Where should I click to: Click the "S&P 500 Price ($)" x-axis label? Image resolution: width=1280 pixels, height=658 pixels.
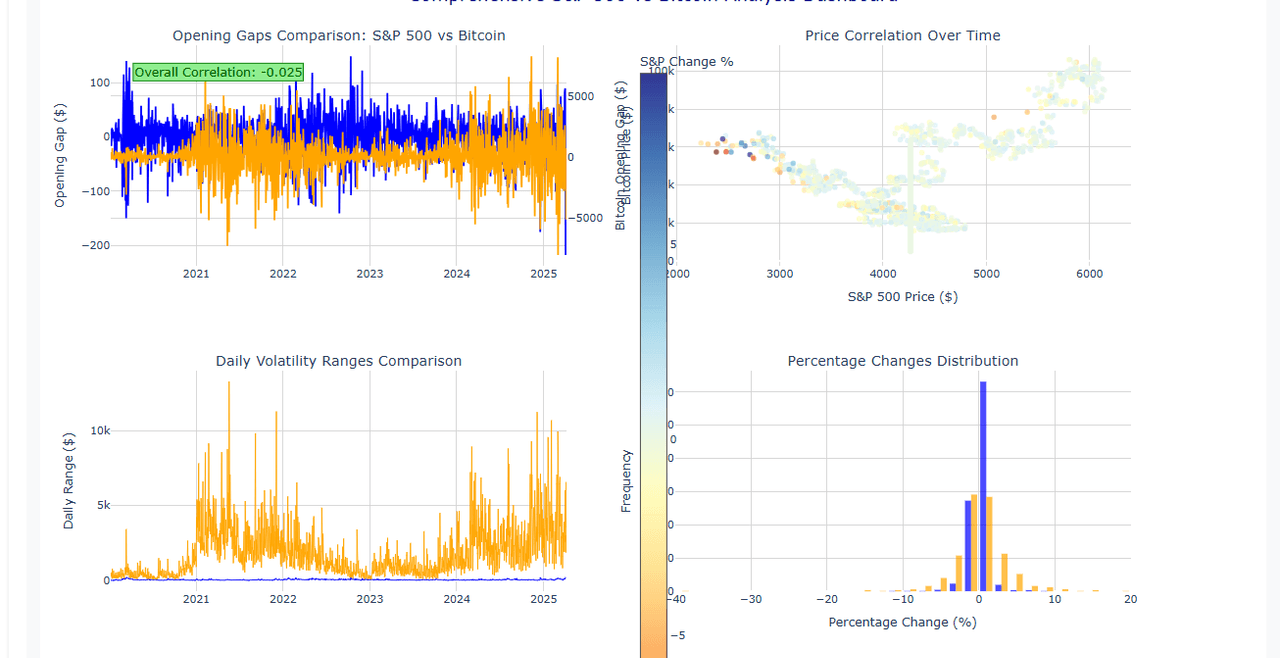[x=903, y=297]
